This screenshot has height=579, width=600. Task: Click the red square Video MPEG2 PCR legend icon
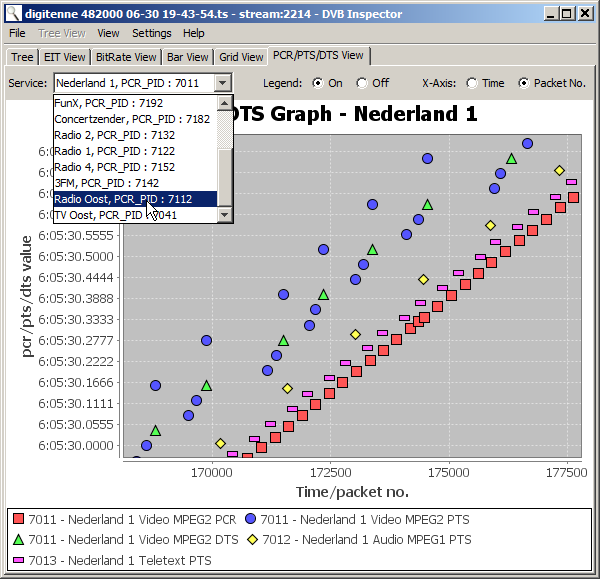17,519
